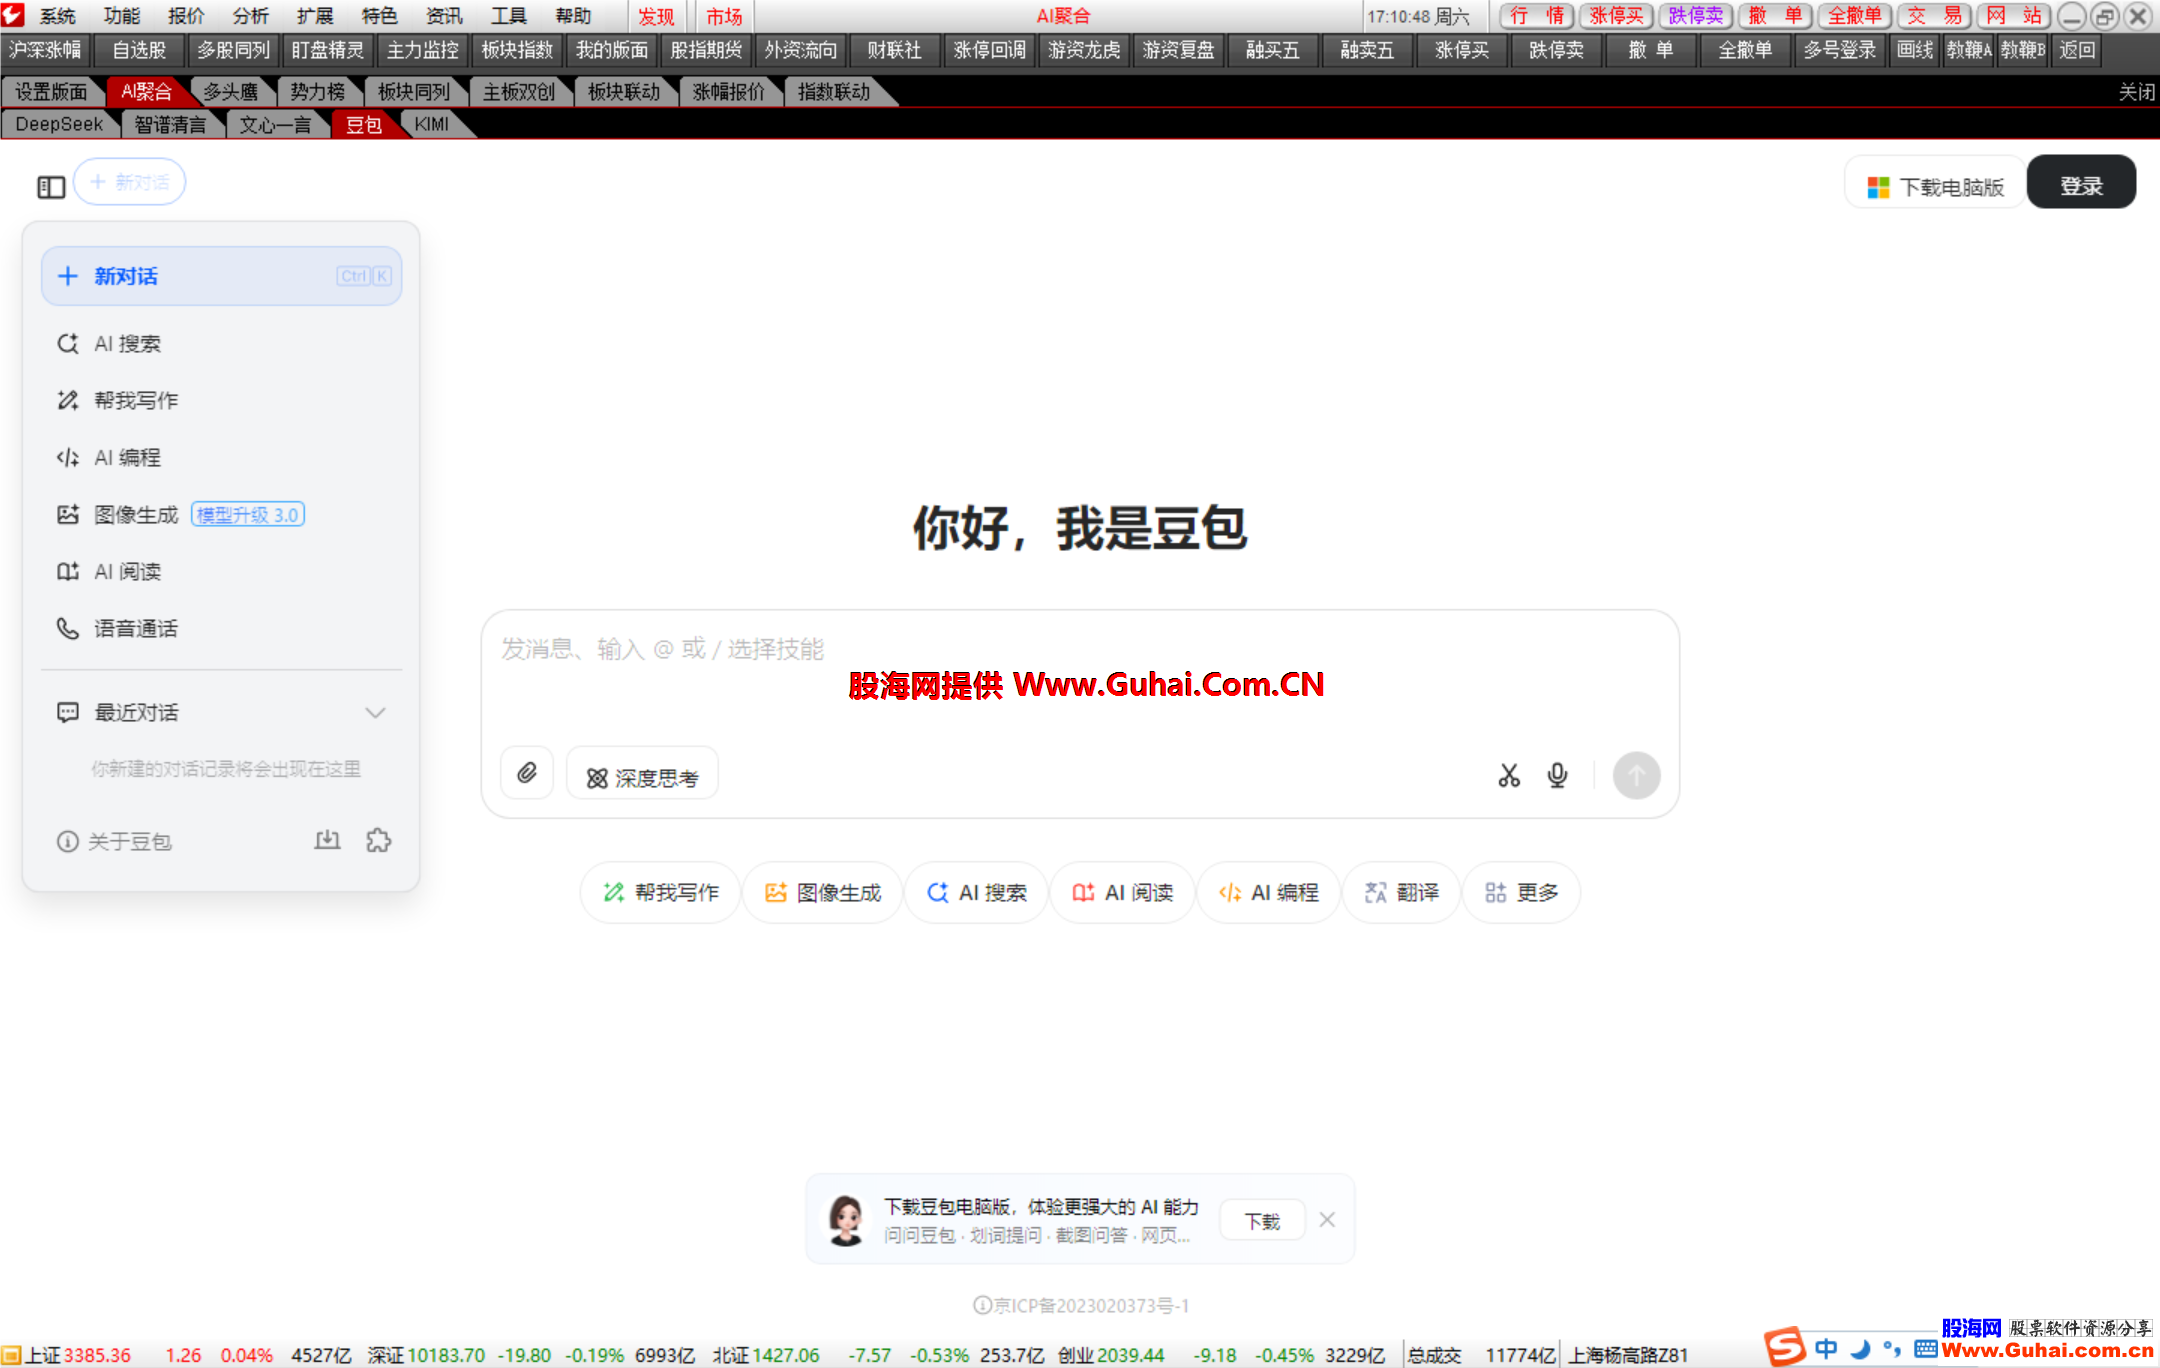Open AI 阅读 in sidebar
The width and height of the screenshot is (2160, 1368).
click(x=222, y=572)
